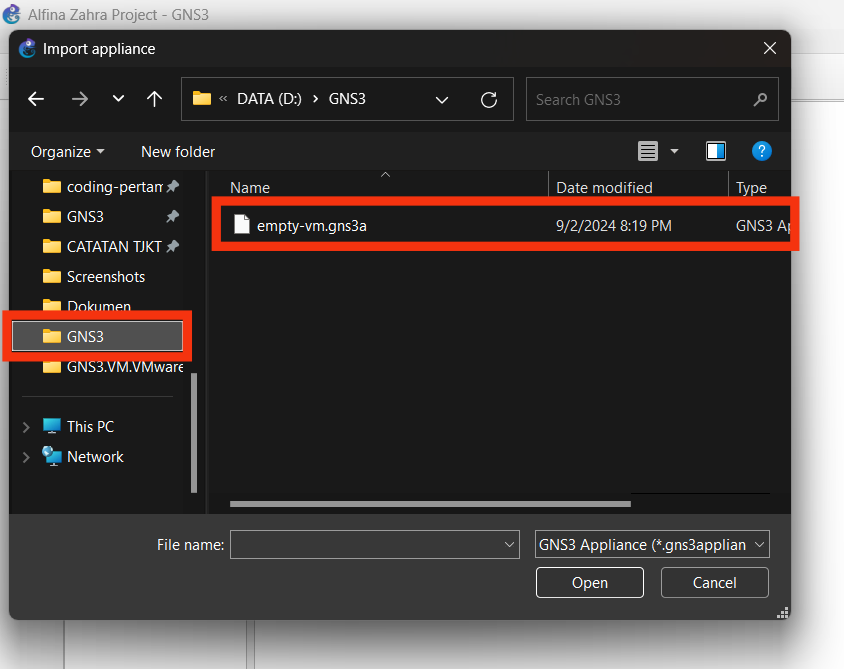The height and width of the screenshot is (669, 844).
Task: Refresh the GNS3 folder listing
Action: point(489,99)
